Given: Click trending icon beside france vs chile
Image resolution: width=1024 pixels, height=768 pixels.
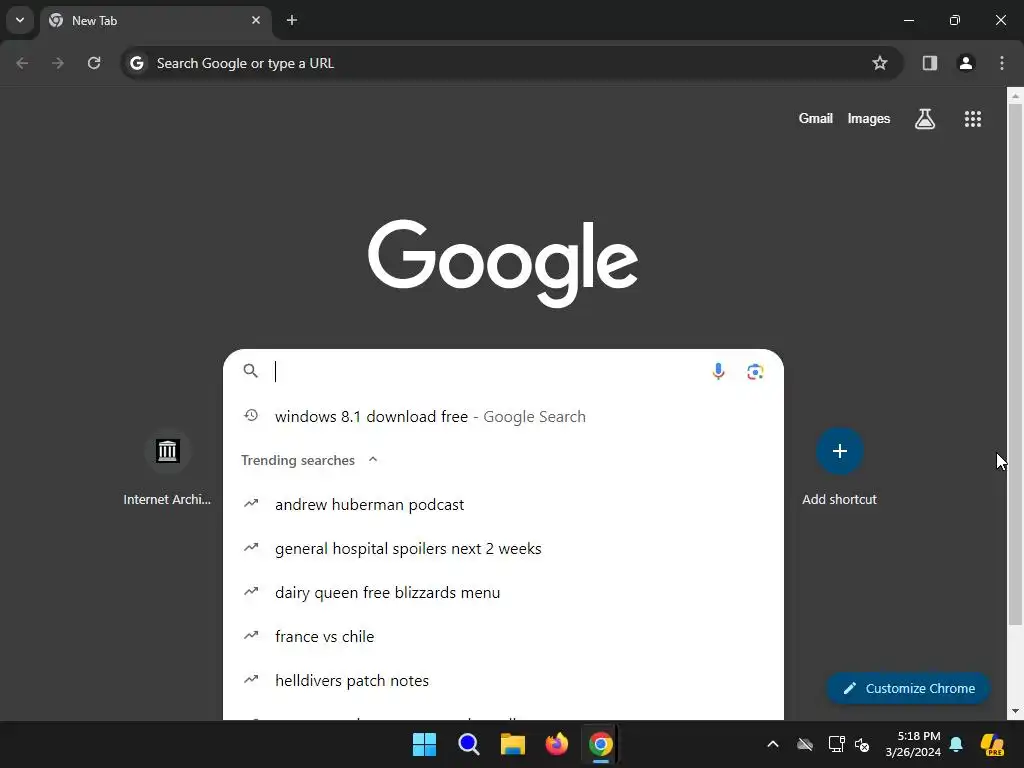Looking at the screenshot, I should coord(251,635).
